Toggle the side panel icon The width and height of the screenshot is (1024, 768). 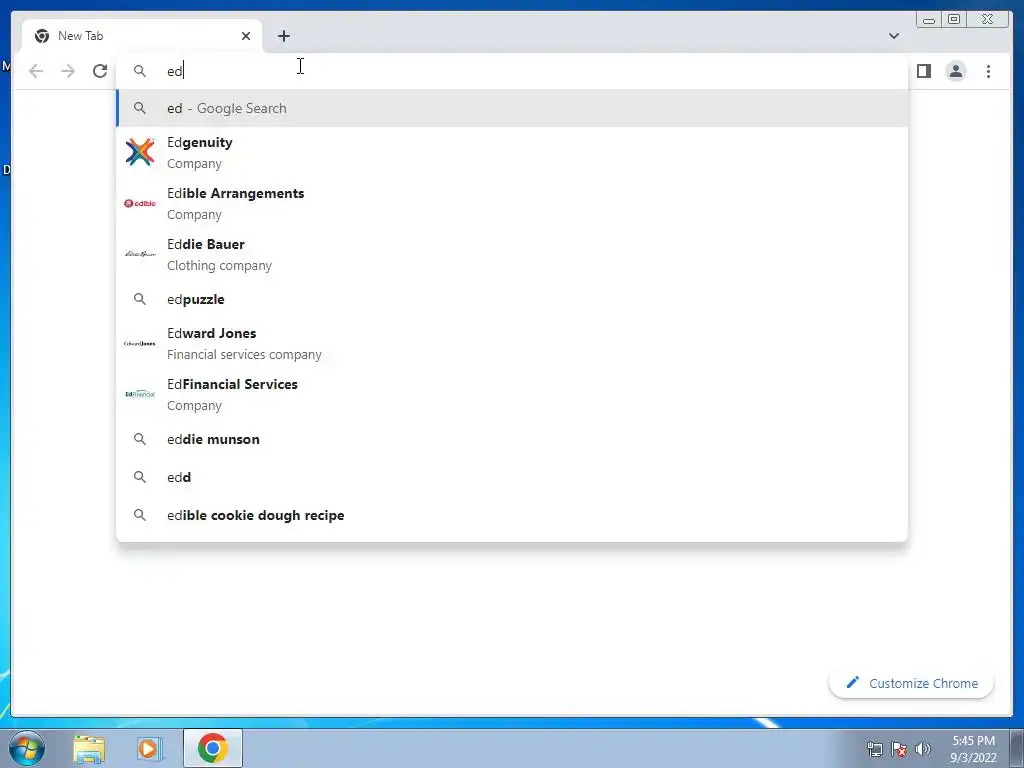[x=923, y=71]
